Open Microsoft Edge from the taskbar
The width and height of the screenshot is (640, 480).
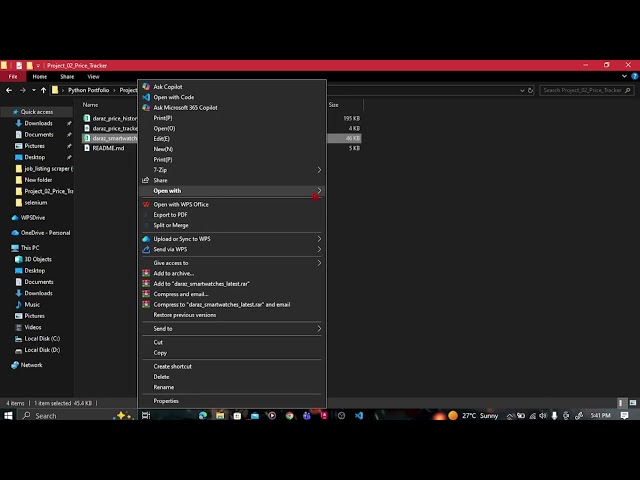tap(202, 416)
